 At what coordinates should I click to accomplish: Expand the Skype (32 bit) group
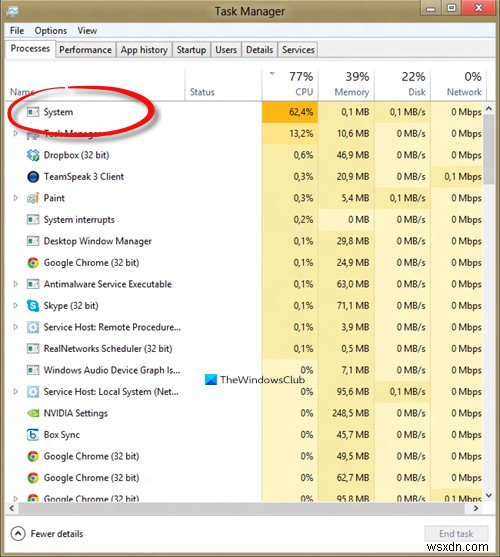click(x=15, y=305)
